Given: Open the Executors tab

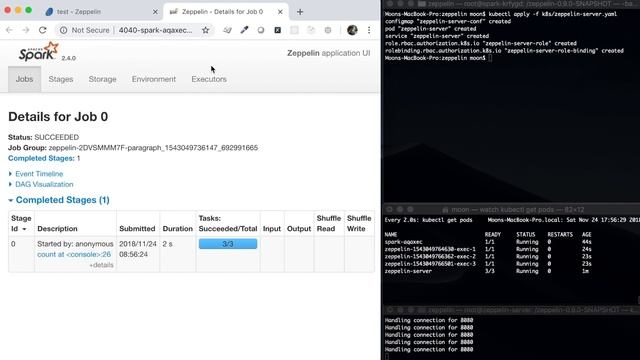Looking at the screenshot, I should [x=209, y=79].
